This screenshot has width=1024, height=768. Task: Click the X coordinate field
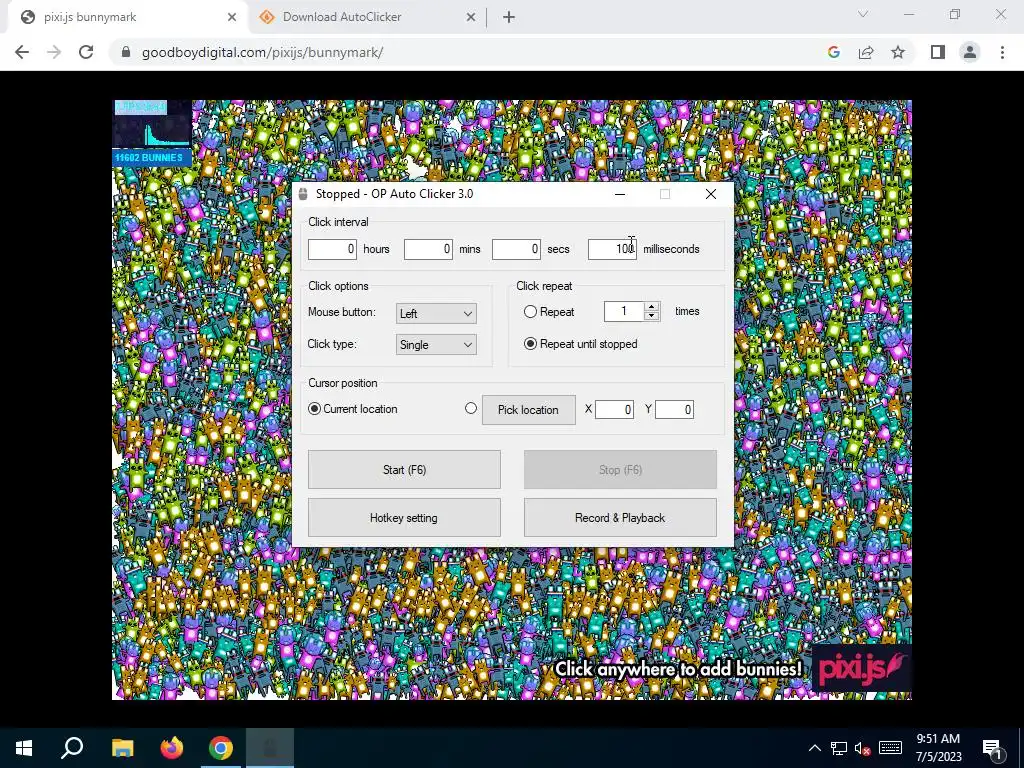[614, 409]
